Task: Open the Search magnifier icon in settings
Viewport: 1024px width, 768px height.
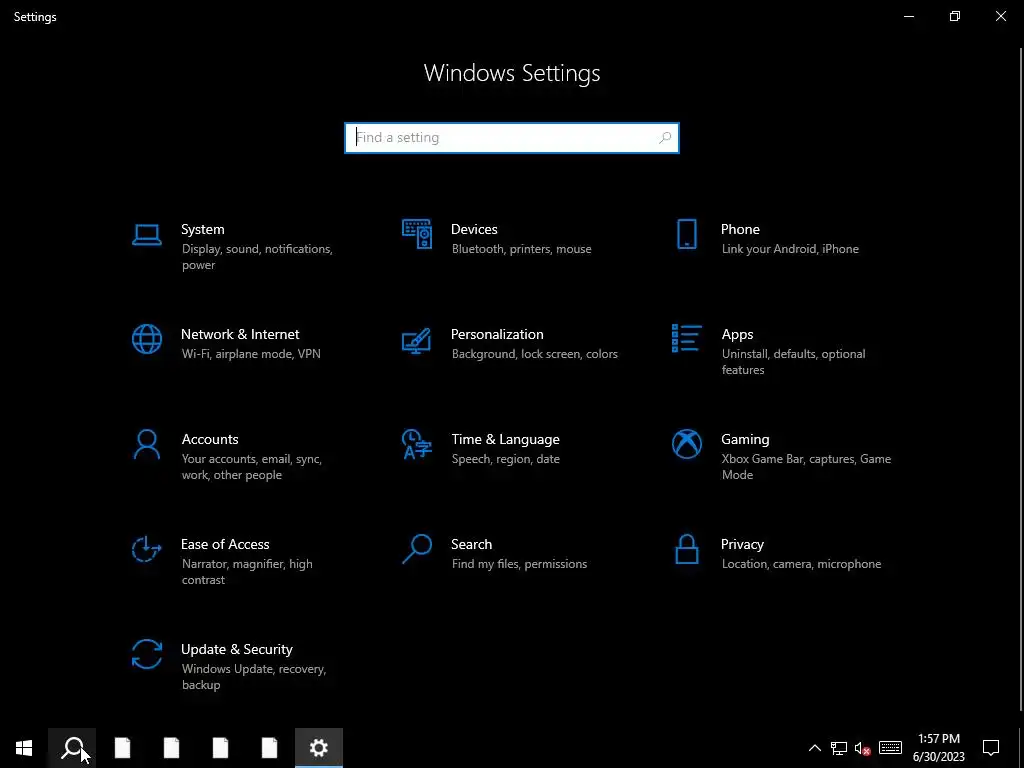Action: [417, 549]
